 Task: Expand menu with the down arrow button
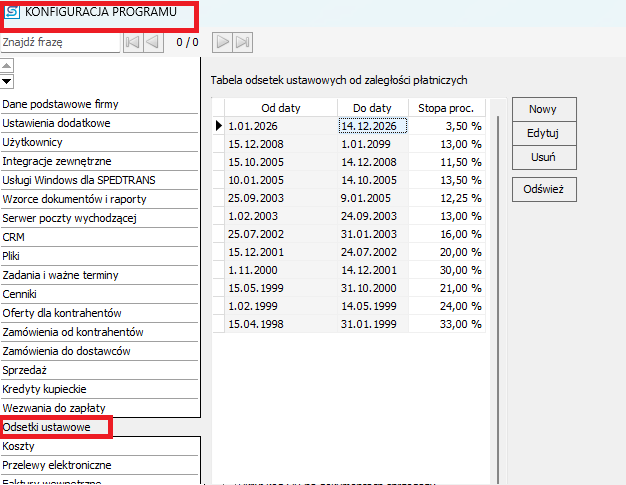pos(7,81)
